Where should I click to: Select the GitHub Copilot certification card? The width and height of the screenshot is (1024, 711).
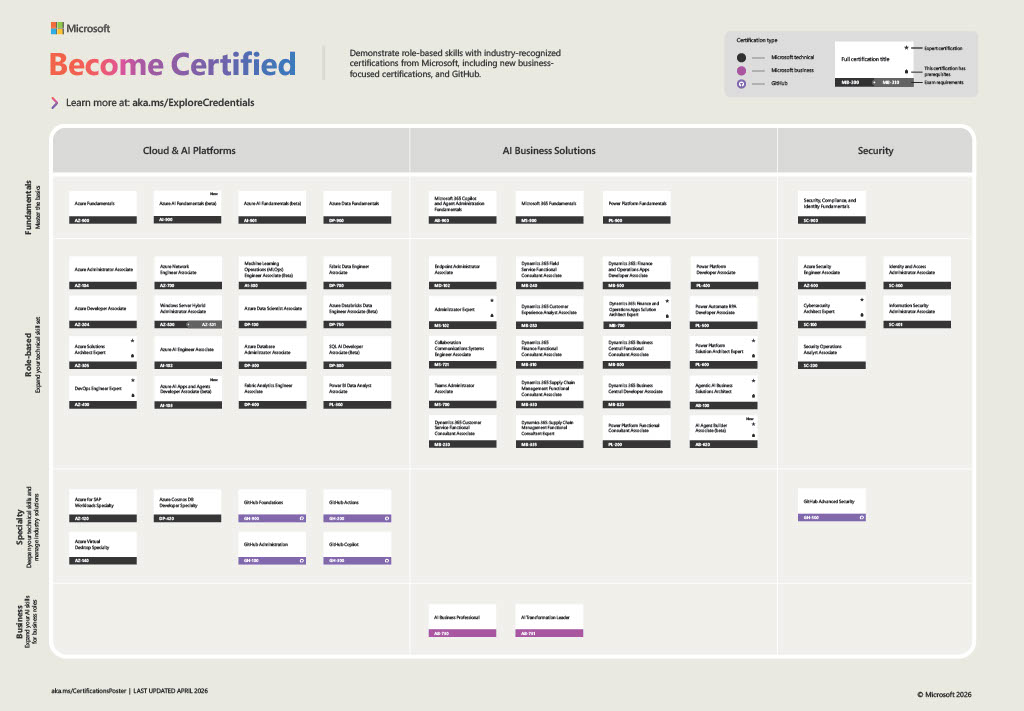357,549
